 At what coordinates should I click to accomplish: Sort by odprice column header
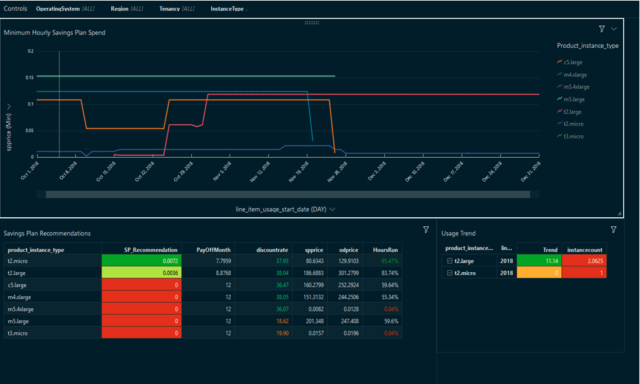tap(344, 250)
